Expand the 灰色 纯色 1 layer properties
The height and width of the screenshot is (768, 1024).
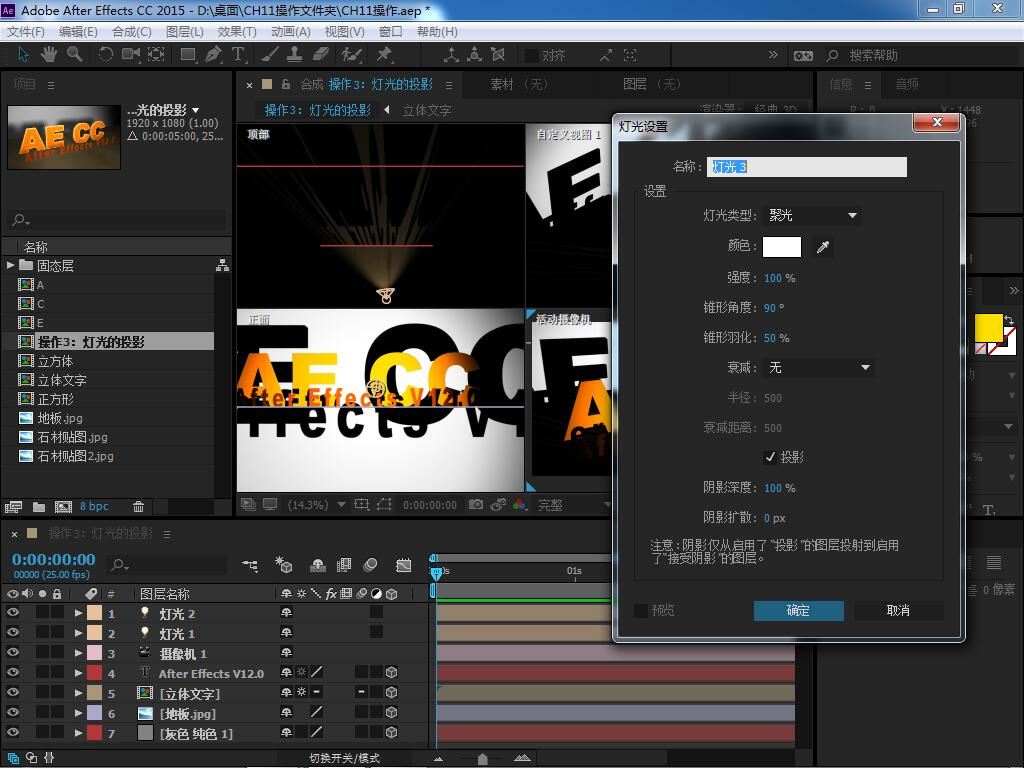click(78, 733)
